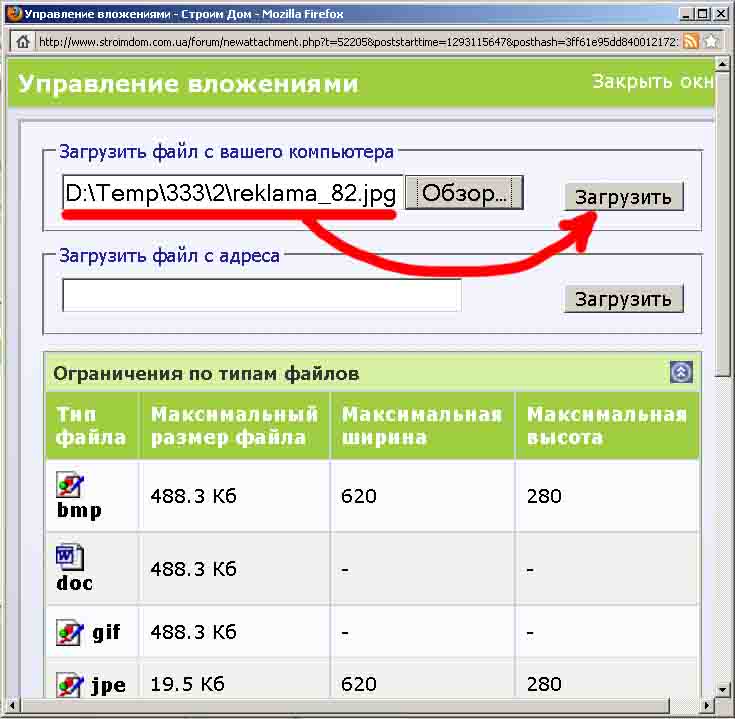Screen dimensions: 735x719
Task: Click the horizontal scrollbar left arrow
Action: point(12,705)
